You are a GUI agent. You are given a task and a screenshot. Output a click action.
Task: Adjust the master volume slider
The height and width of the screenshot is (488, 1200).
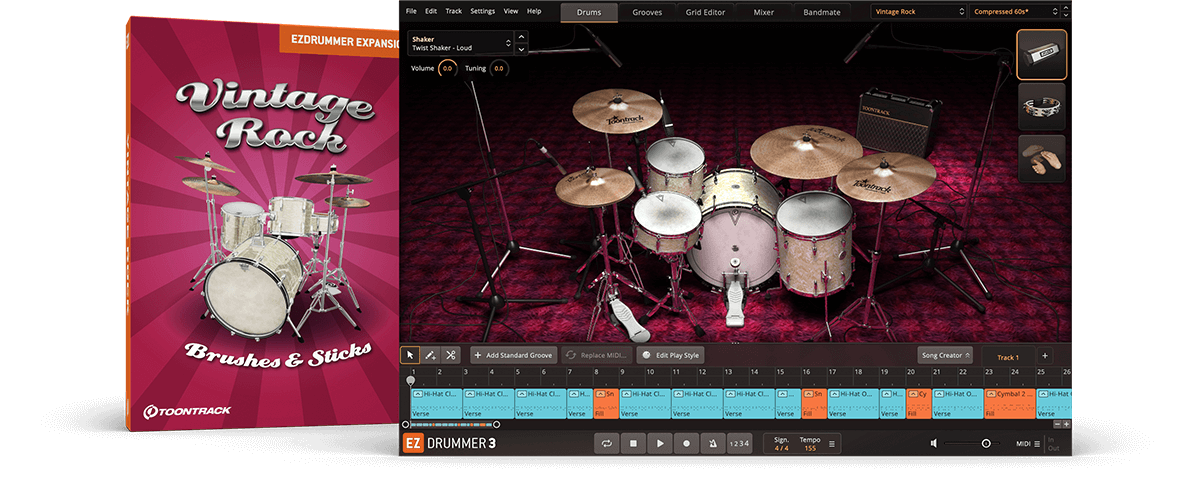click(x=986, y=443)
